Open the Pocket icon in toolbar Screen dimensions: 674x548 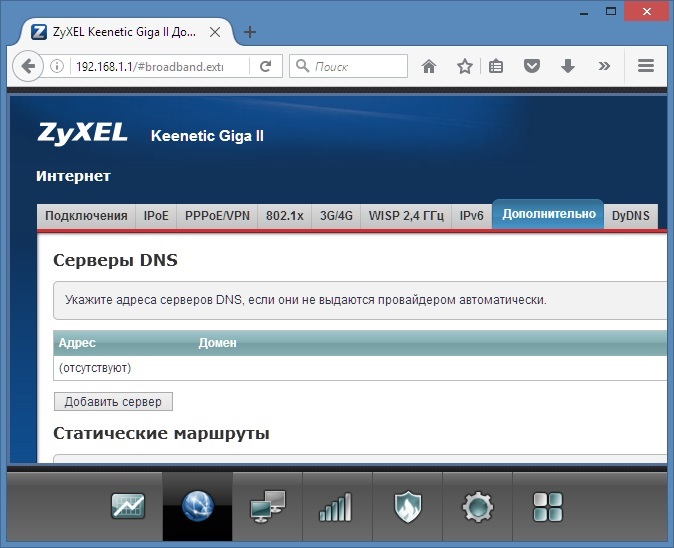click(532, 66)
